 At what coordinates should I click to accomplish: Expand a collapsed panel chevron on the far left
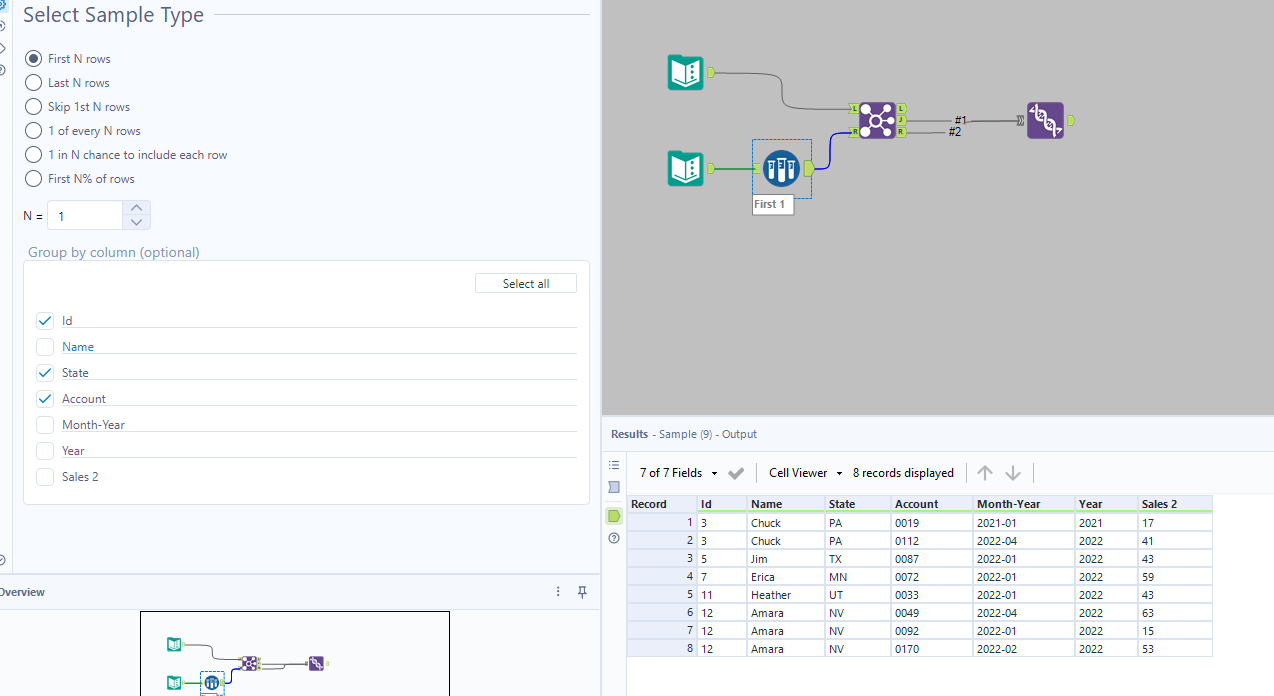click(4, 47)
